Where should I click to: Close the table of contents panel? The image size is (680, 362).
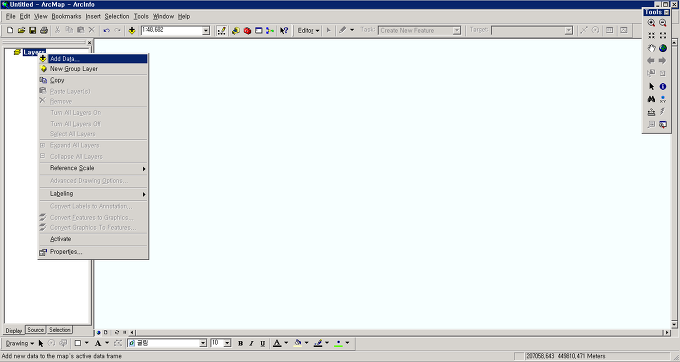coord(89,42)
